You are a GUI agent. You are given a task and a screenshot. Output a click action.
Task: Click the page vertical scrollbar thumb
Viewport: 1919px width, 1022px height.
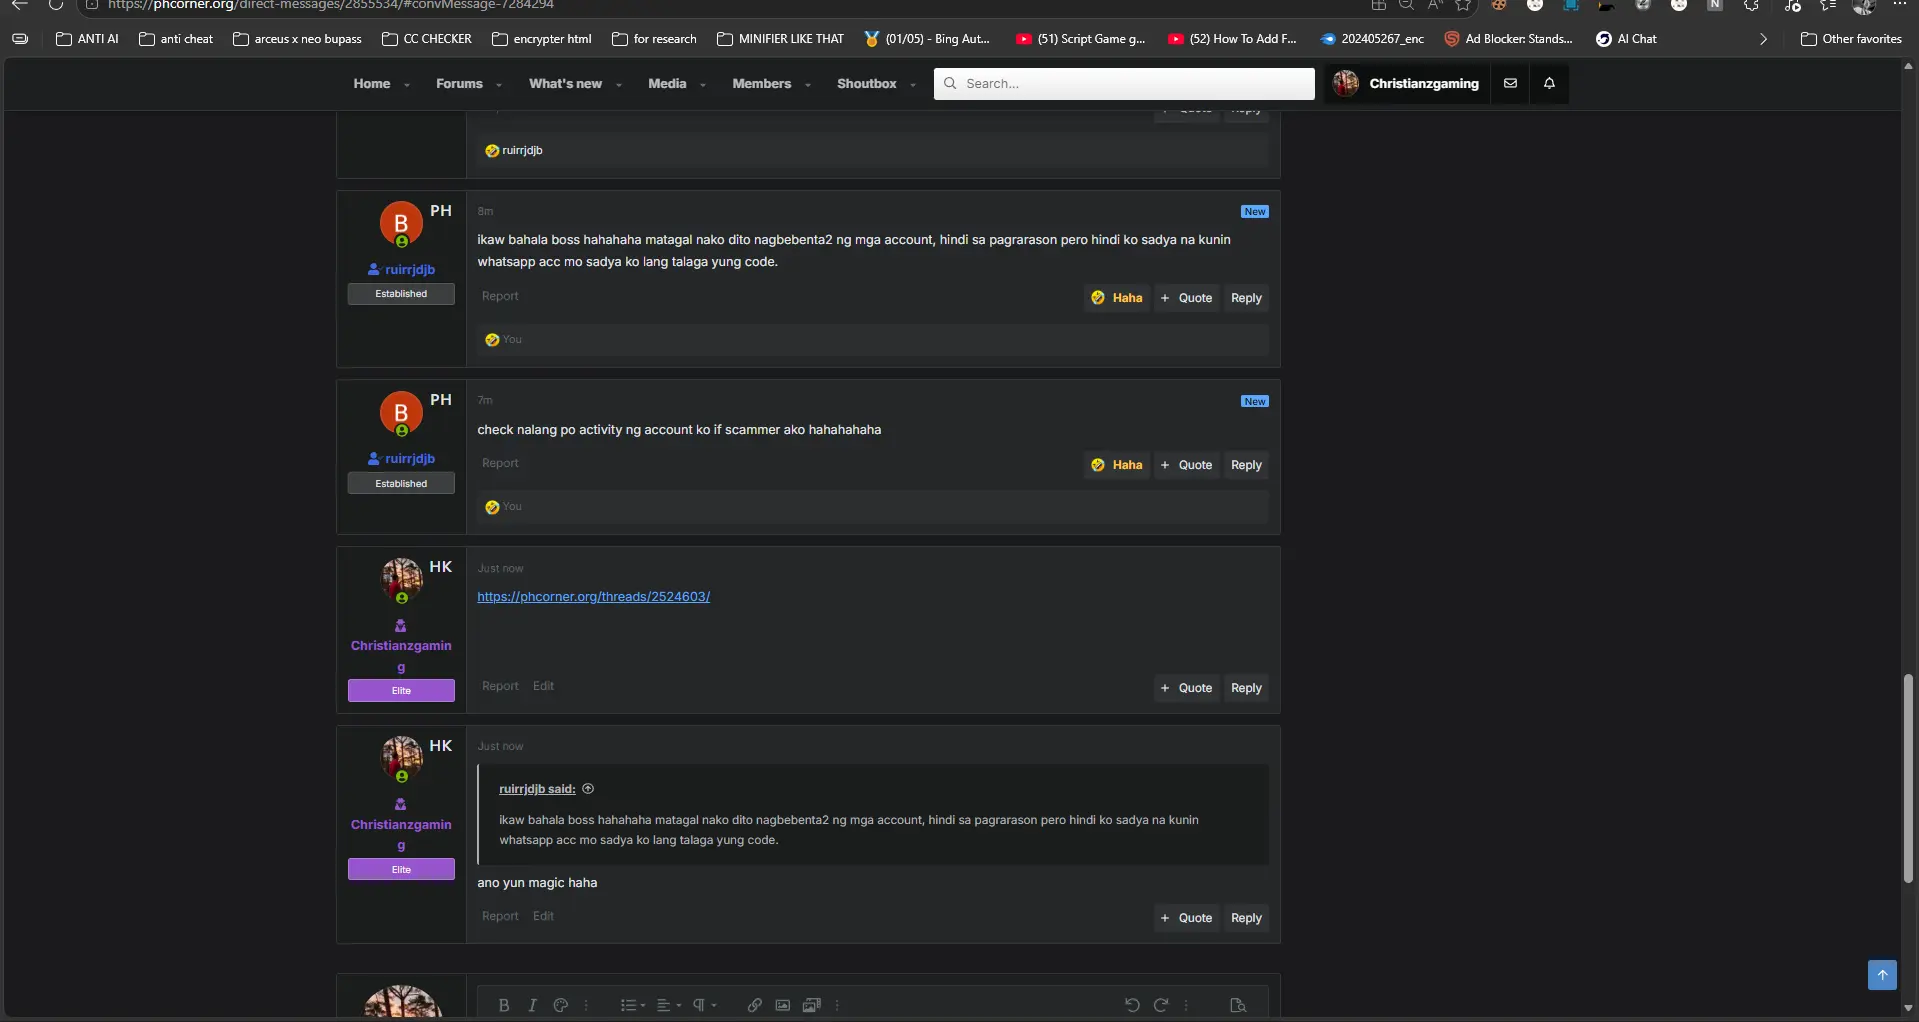click(x=1908, y=778)
